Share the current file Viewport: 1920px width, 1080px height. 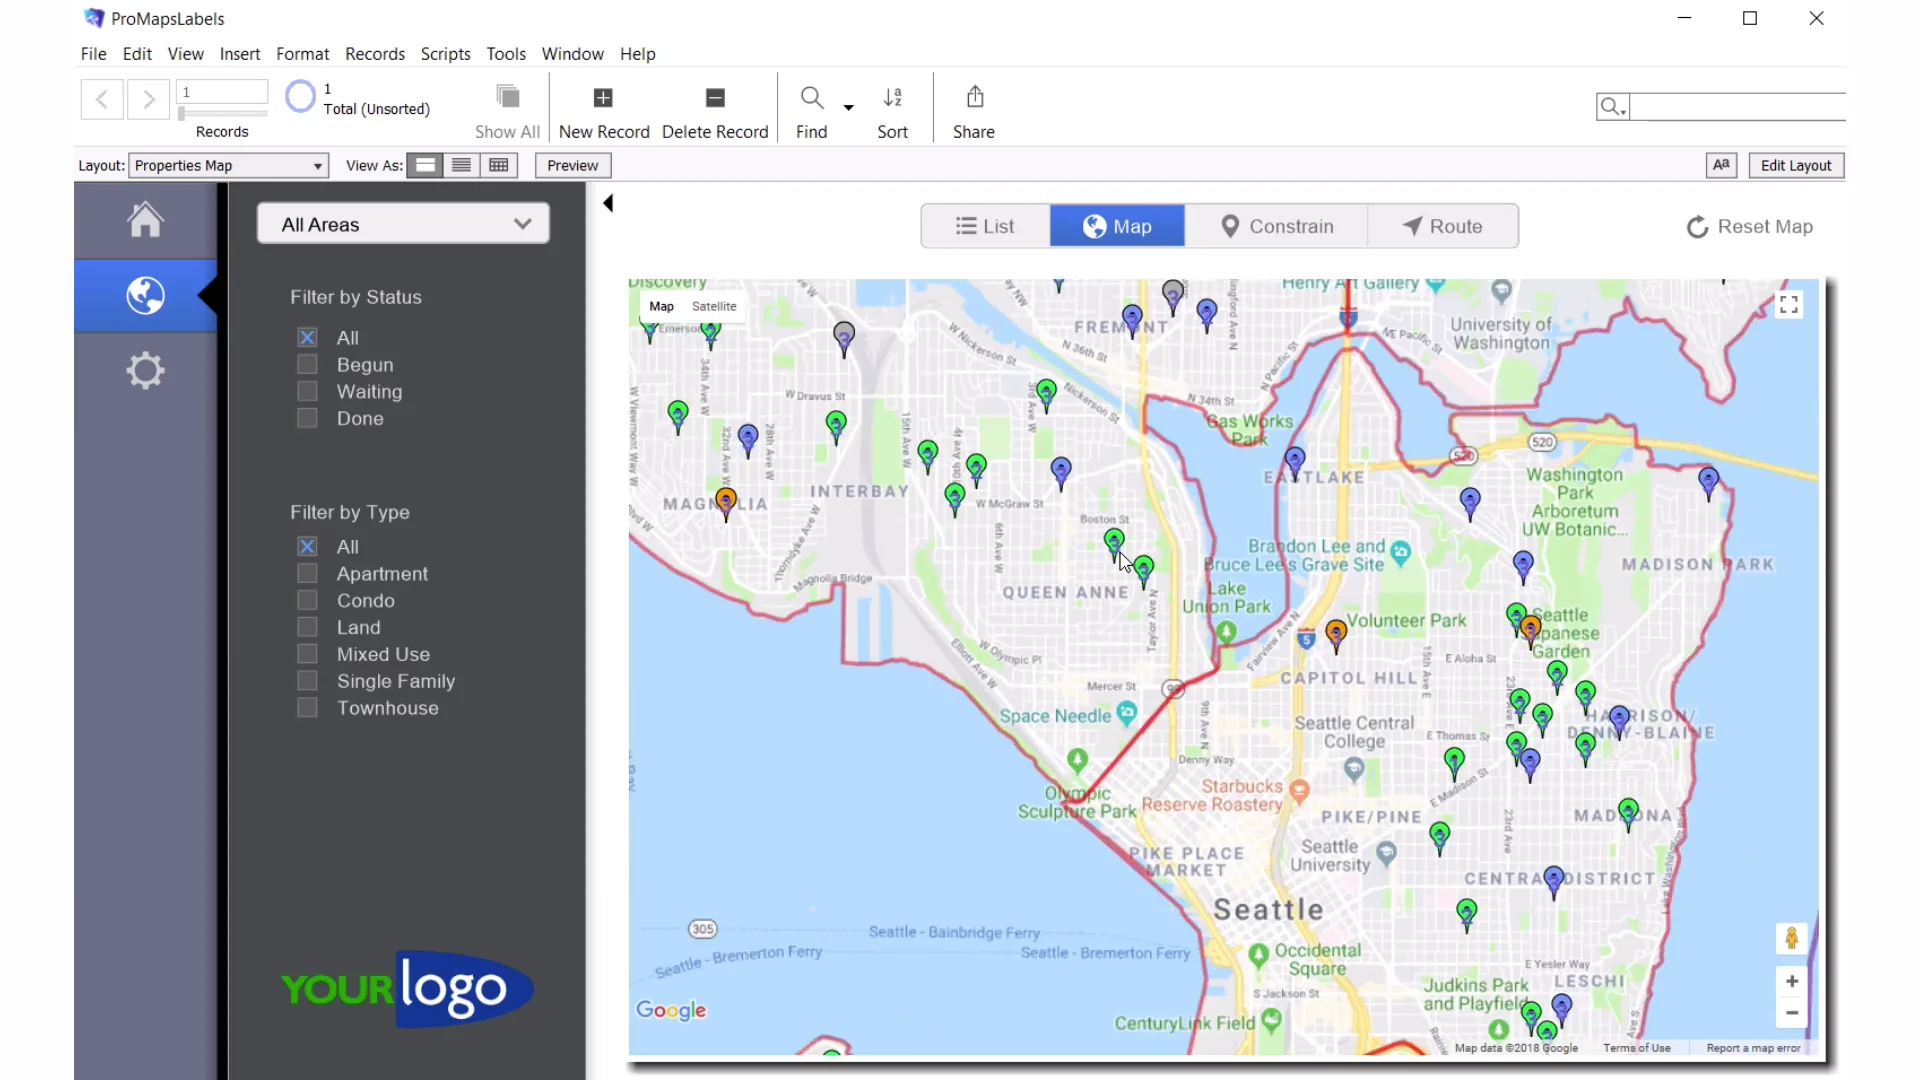click(974, 110)
